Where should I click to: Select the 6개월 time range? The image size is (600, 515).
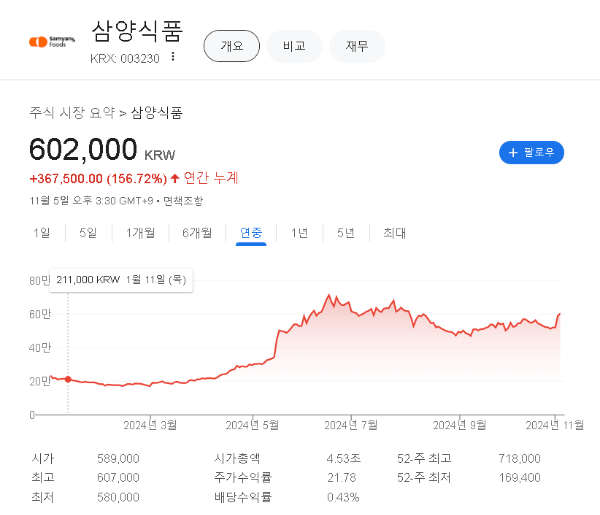(197, 233)
